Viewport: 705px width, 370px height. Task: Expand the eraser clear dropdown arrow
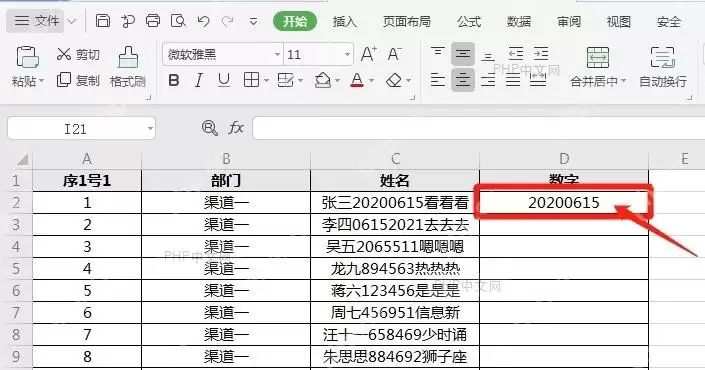tap(408, 81)
